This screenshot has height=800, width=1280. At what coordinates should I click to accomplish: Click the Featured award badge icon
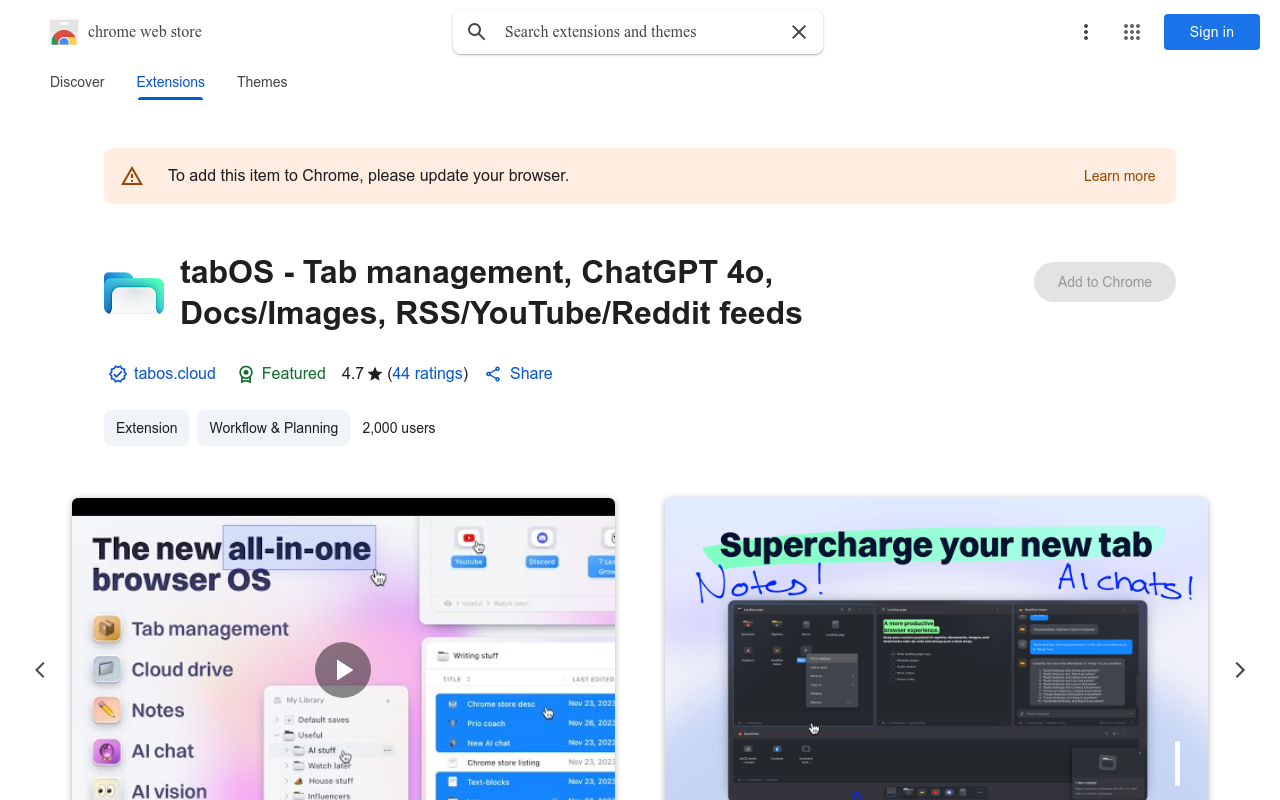246,374
